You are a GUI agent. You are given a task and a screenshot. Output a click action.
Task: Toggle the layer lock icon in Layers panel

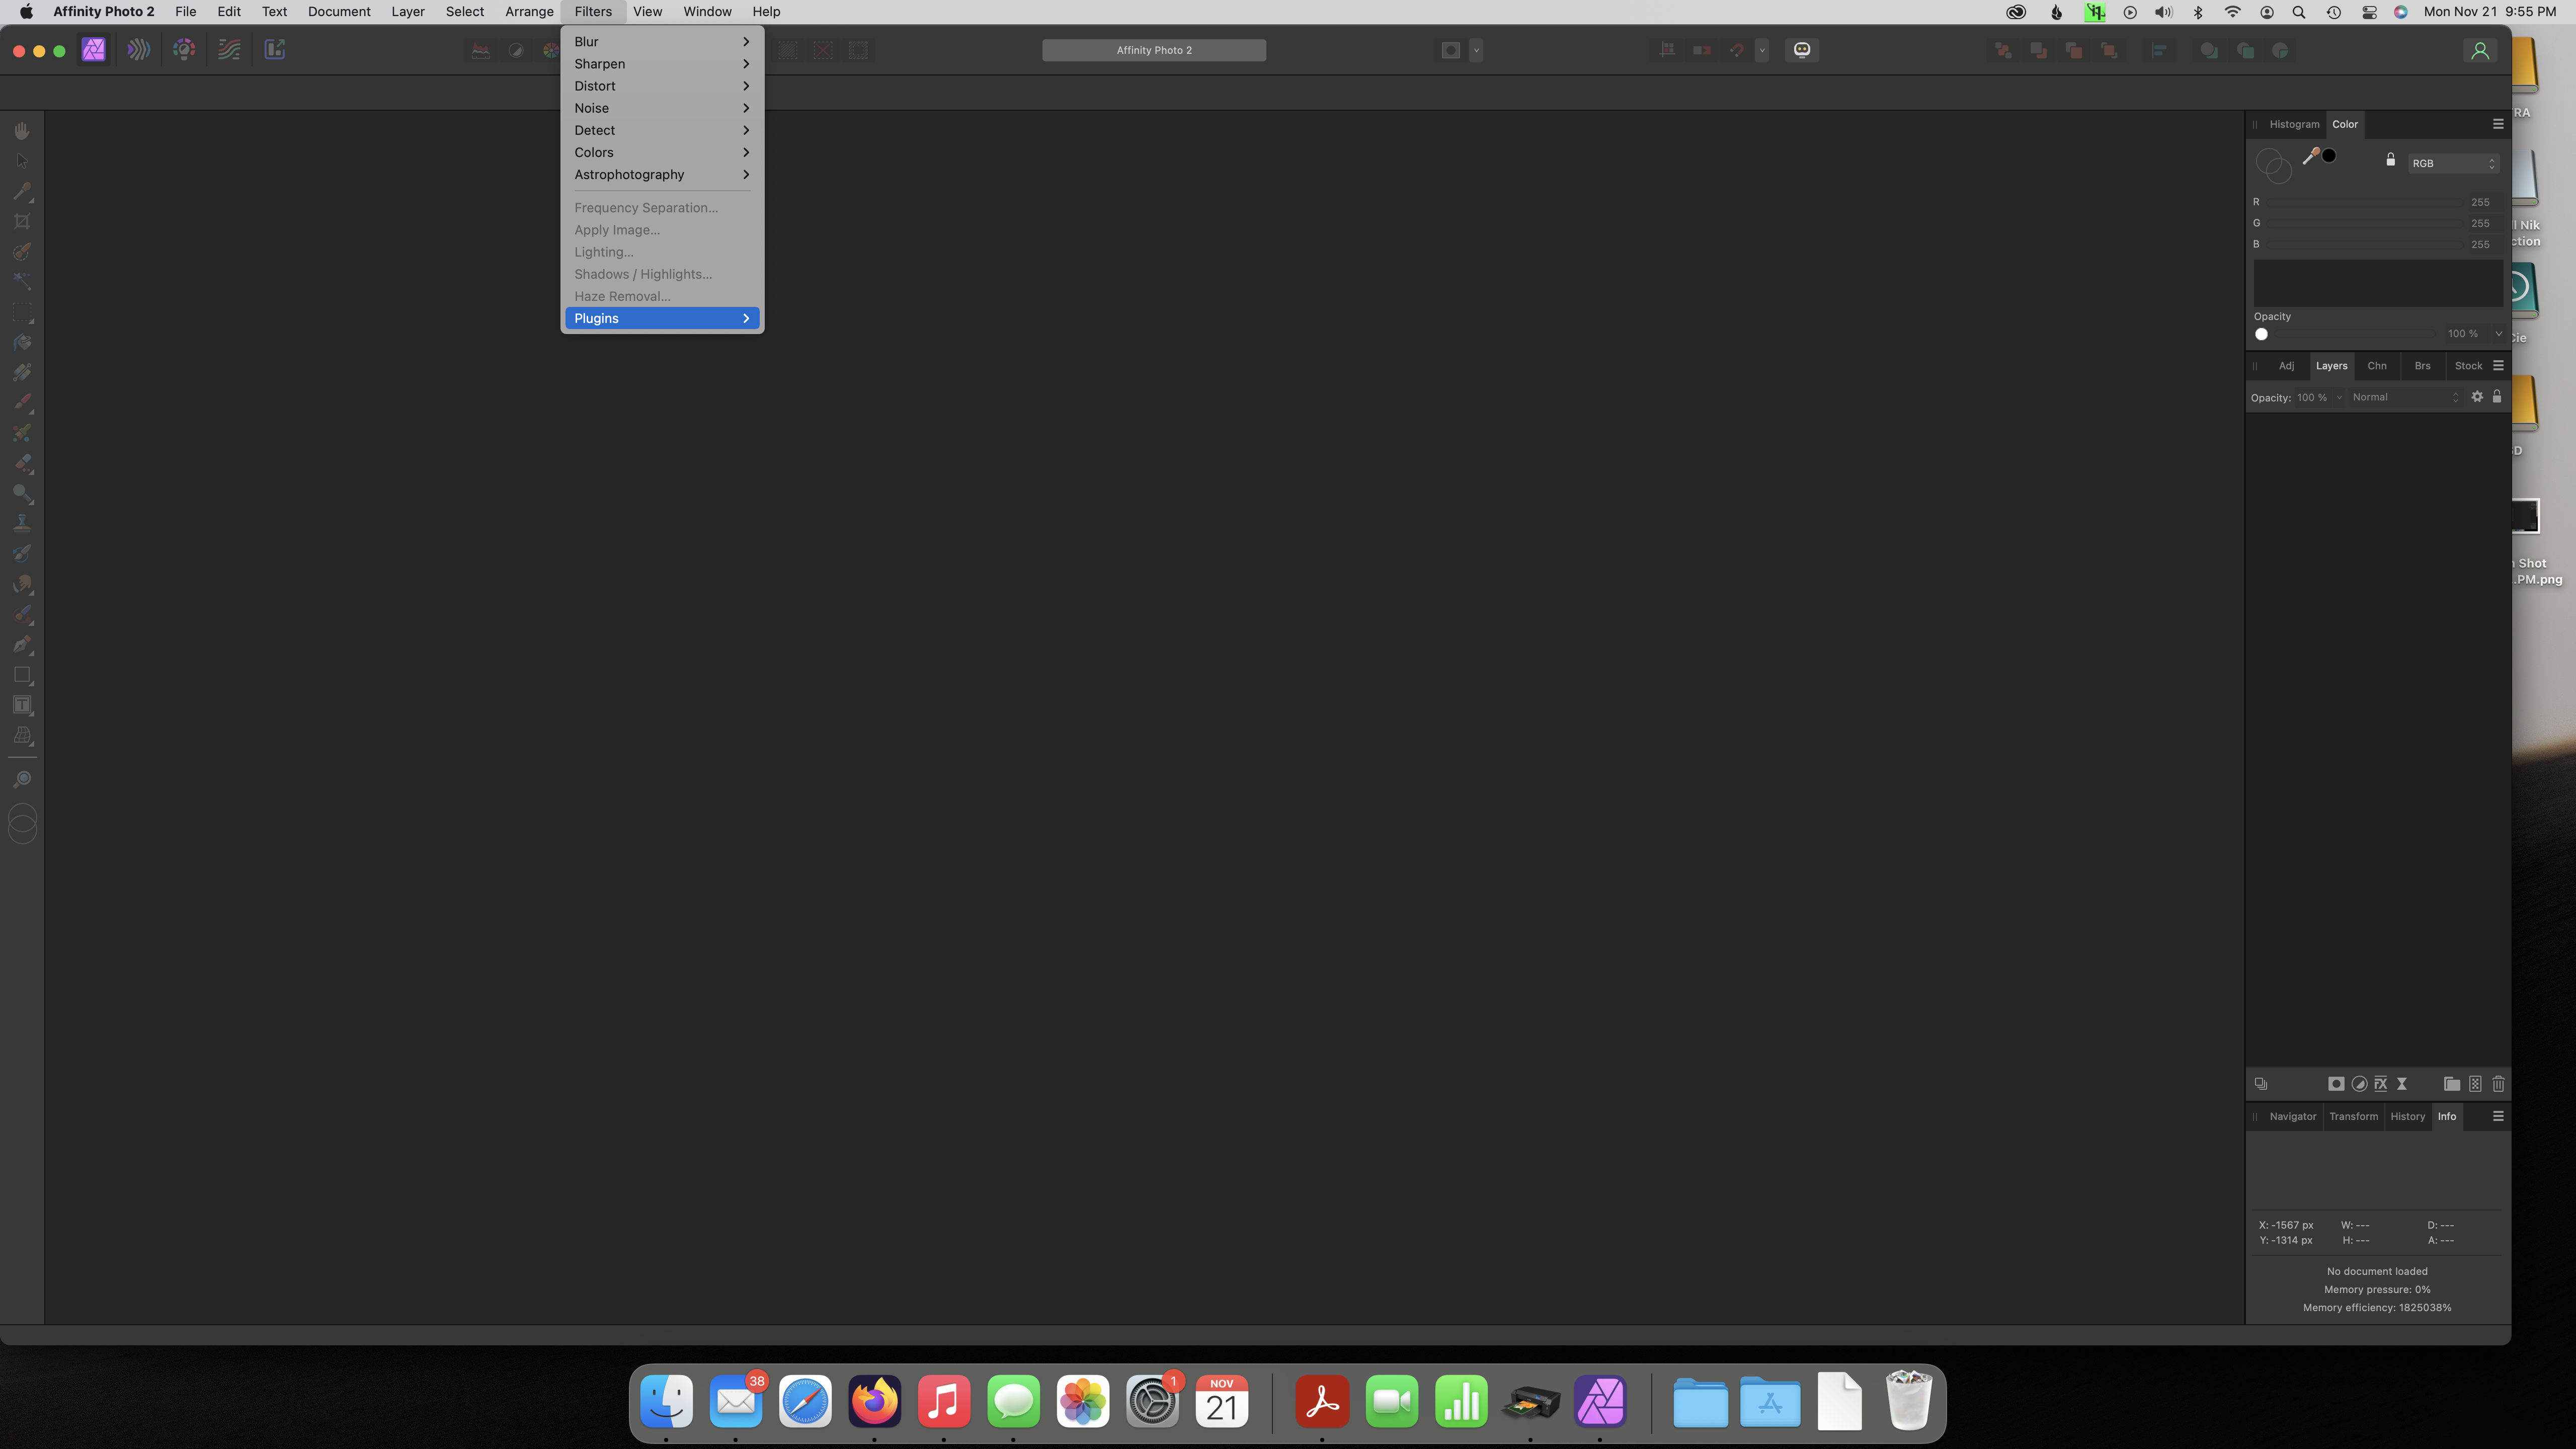pos(2497,397)
